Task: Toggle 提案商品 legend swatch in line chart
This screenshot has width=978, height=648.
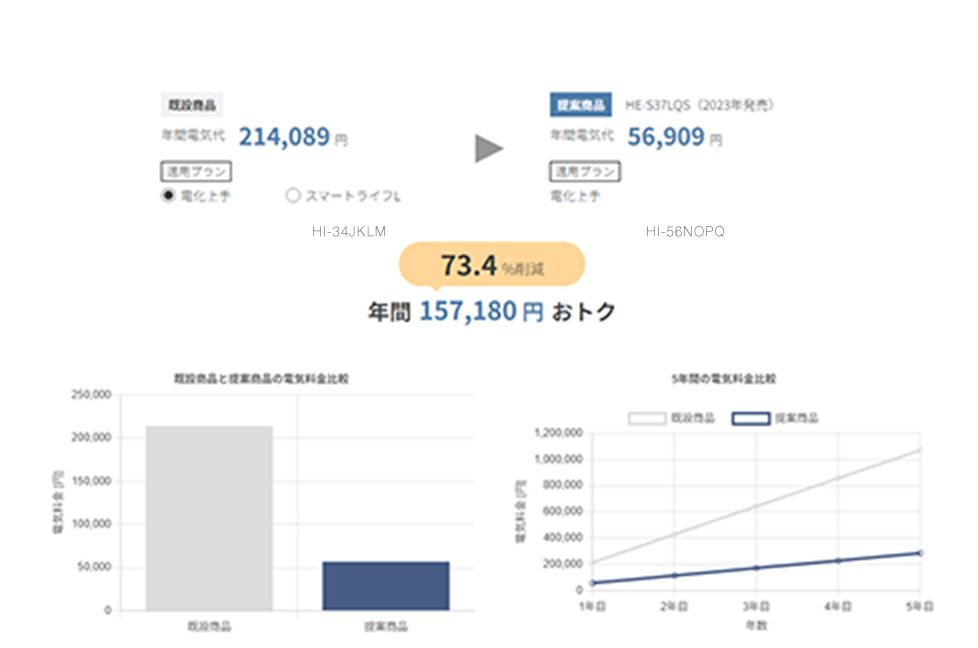Action: click(x=751, y=418)
